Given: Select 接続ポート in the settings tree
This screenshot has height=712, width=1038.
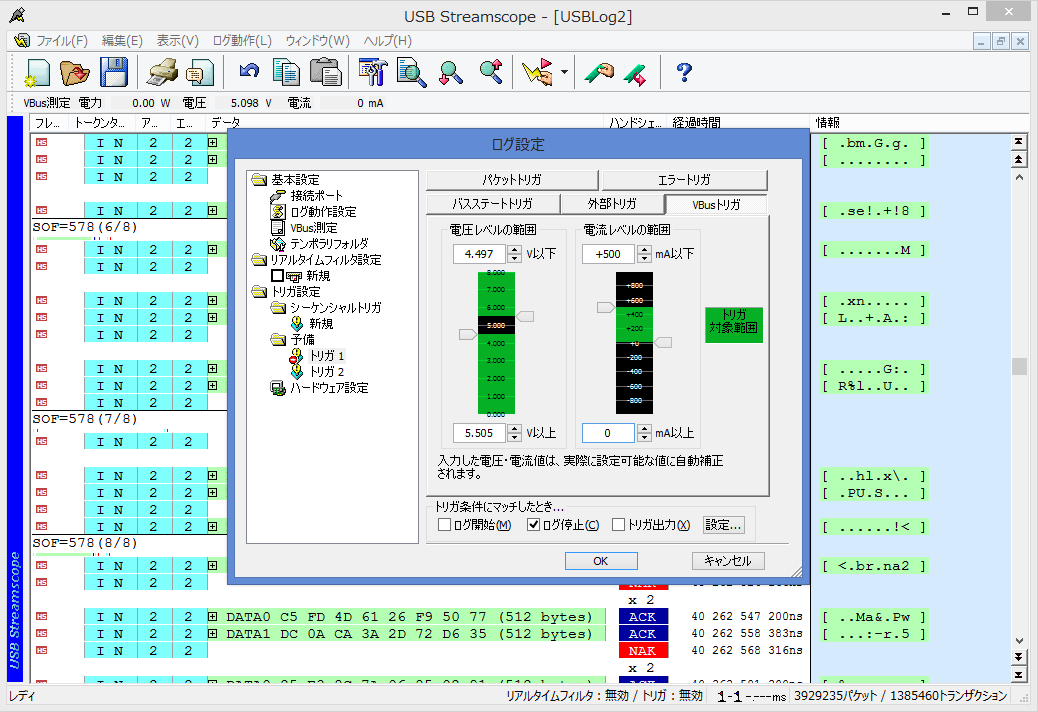Looking at the screenshot, I should (316, 196).
